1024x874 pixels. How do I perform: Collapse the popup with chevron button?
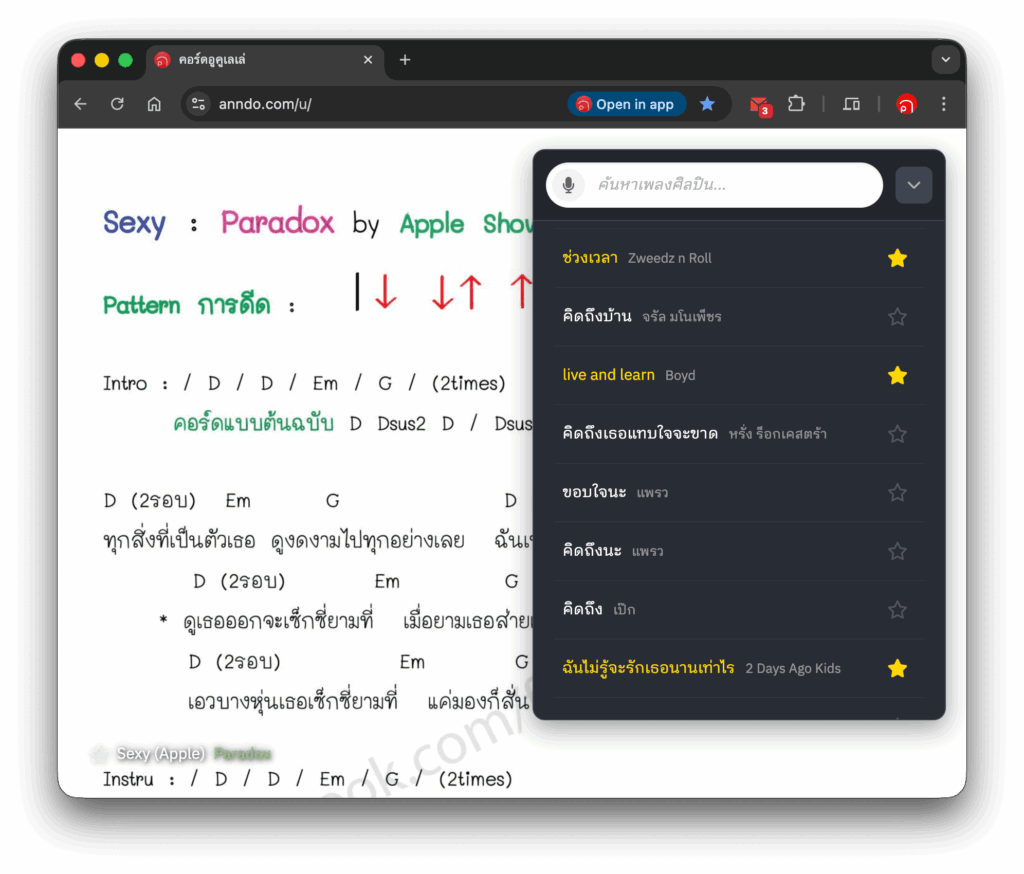click(x=913, y=185)
